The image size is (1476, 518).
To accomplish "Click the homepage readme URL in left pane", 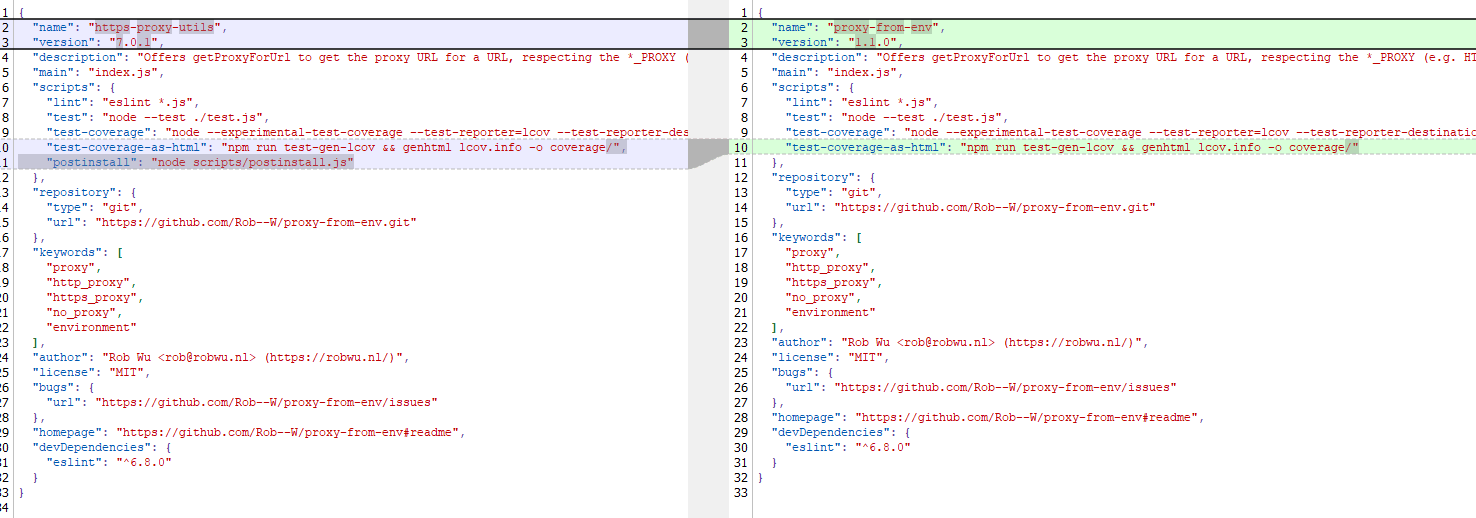I will pyautogui.click(x=288, y=432).
